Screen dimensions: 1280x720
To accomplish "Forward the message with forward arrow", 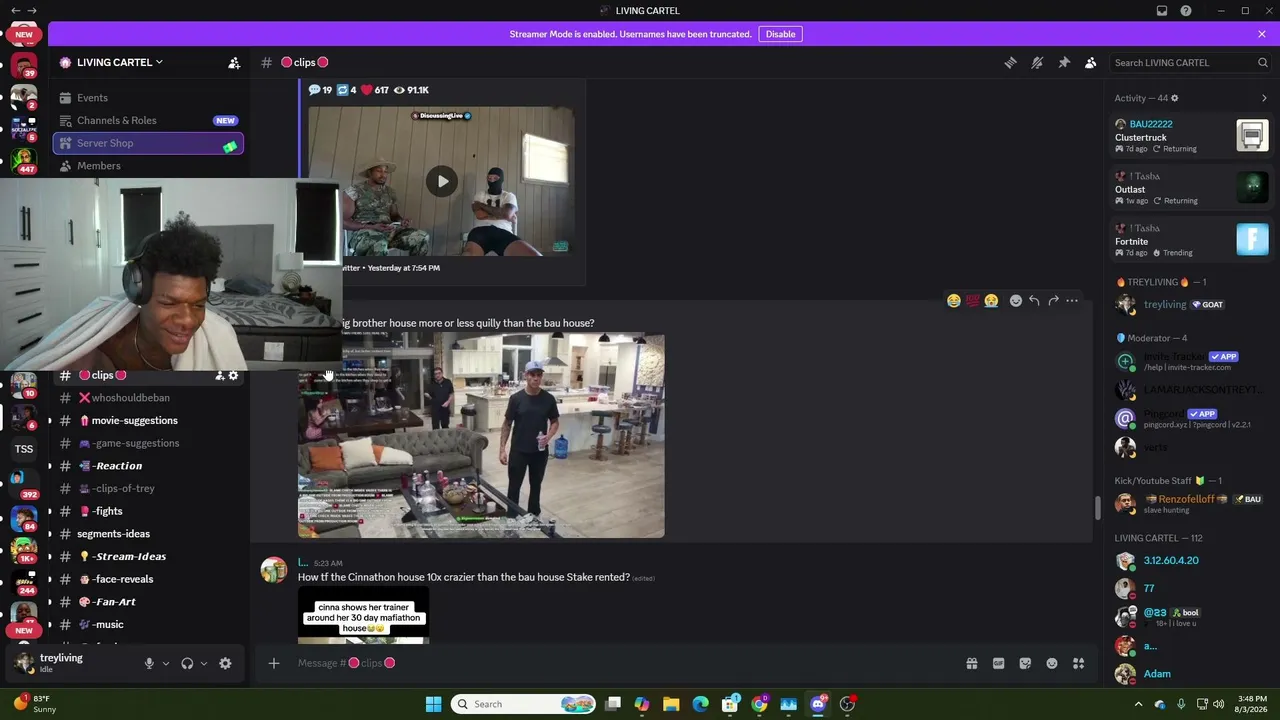I will pos(1053,301).
